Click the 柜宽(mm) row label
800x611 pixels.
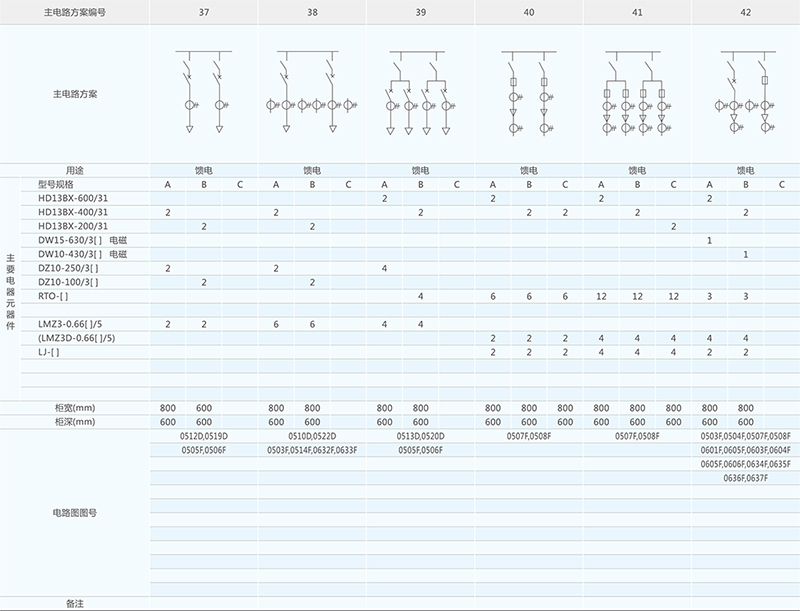coord(75,408)
